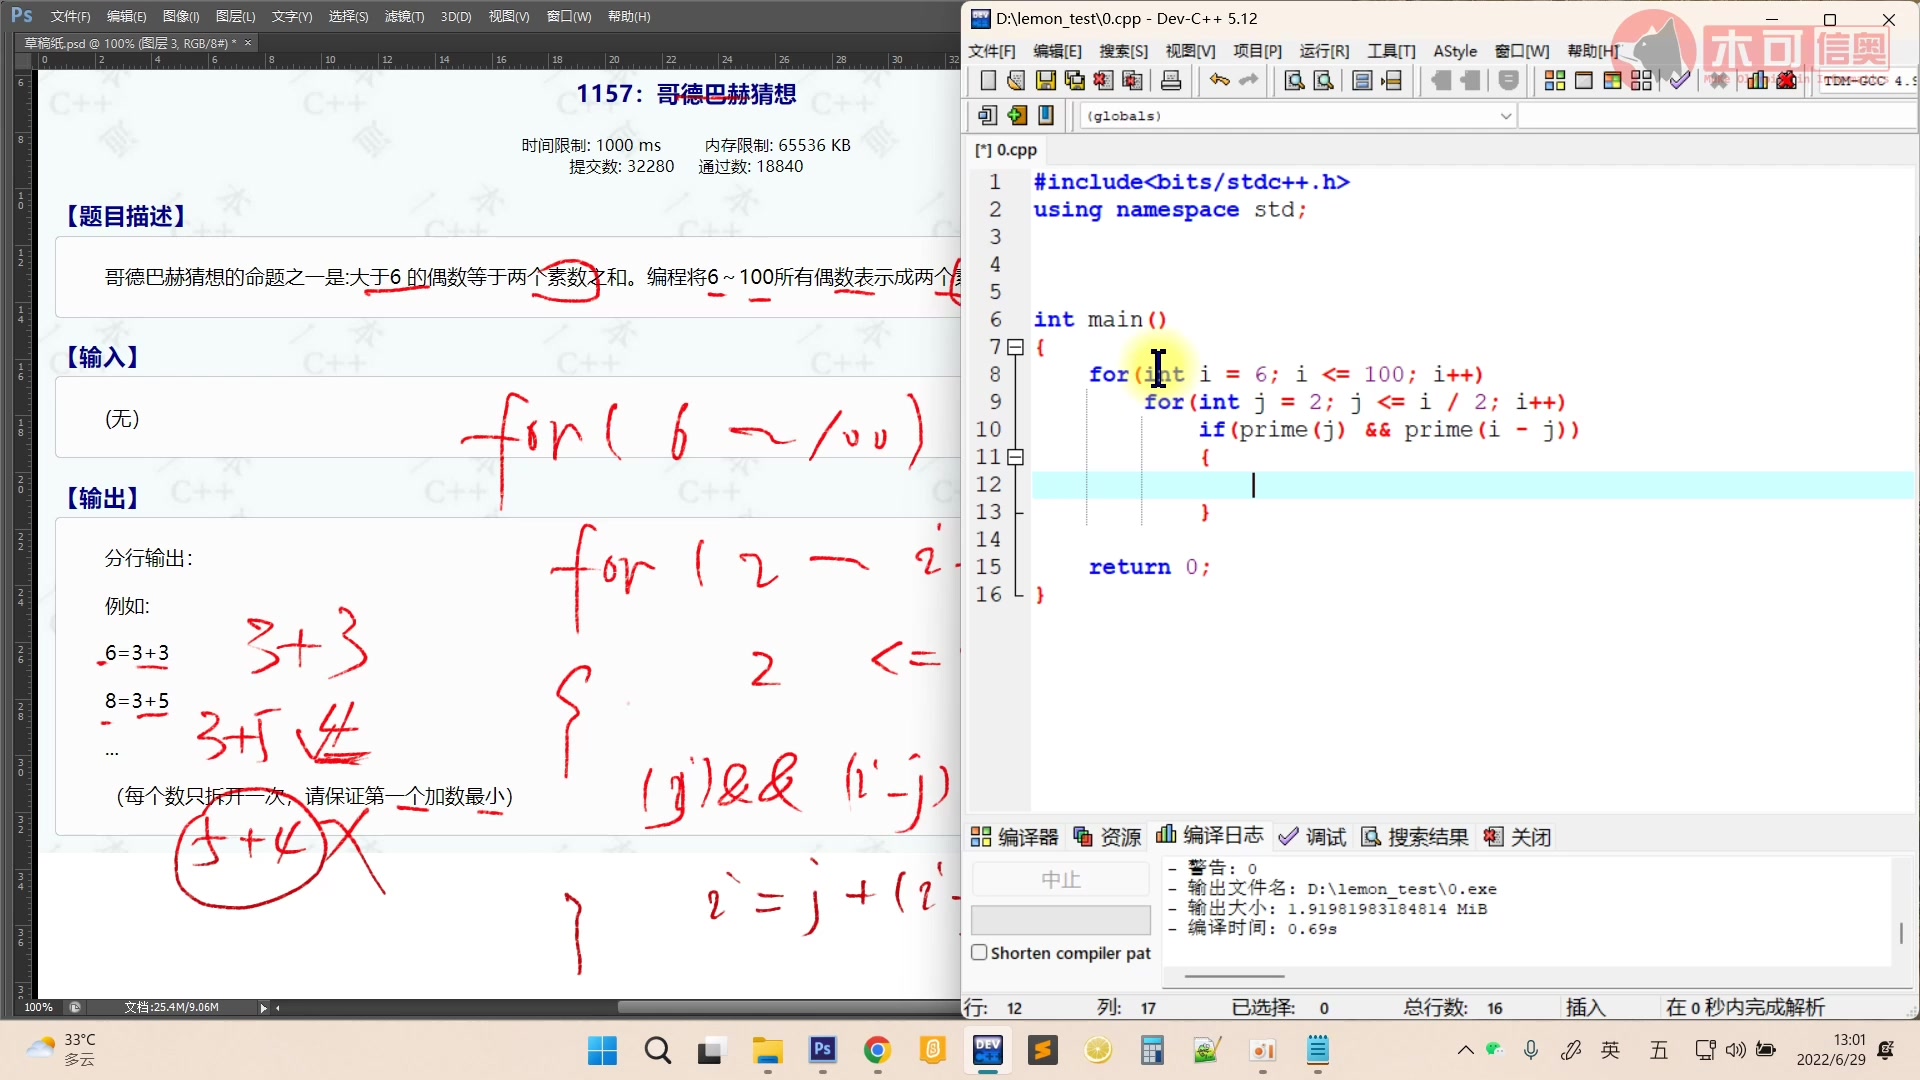Open the 项目[P] menu in Dev-C++

click(x=1257, y=51)
